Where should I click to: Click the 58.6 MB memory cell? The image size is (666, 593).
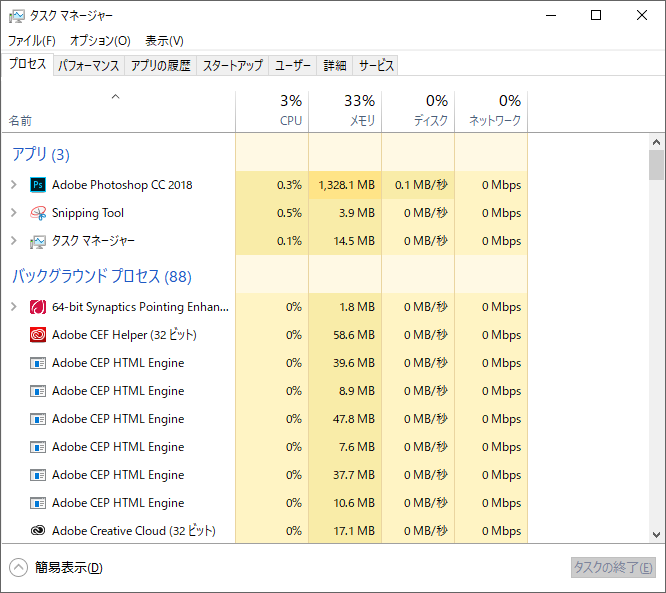point(345,335)
